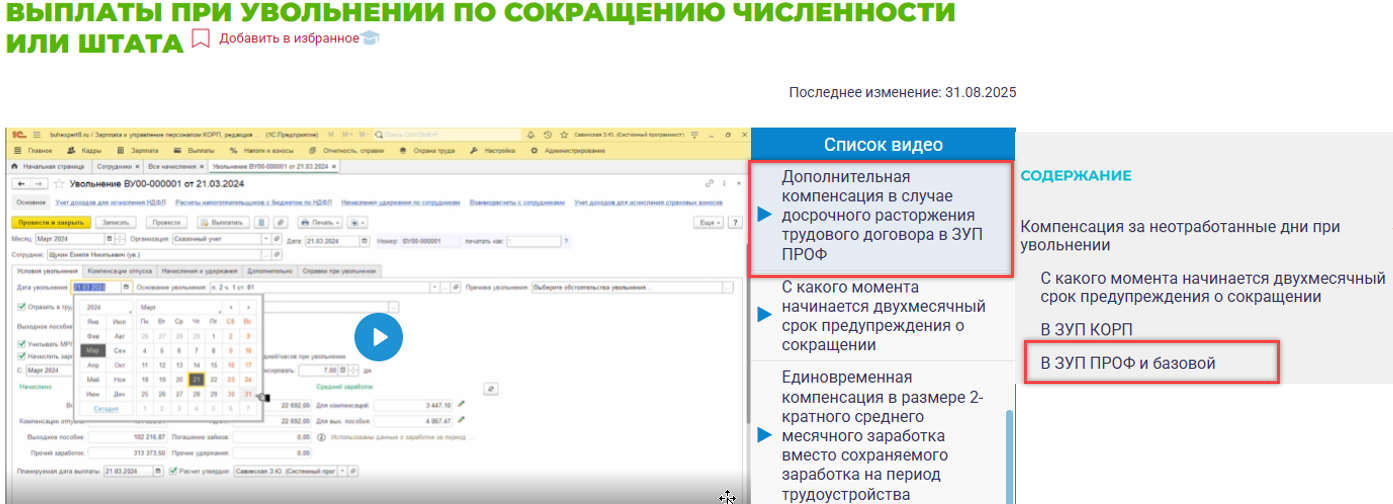Click pencil icon next to 'Для вых. пособия' value
This screenshot has width=1393, height=504.
(x=462, y=421)
